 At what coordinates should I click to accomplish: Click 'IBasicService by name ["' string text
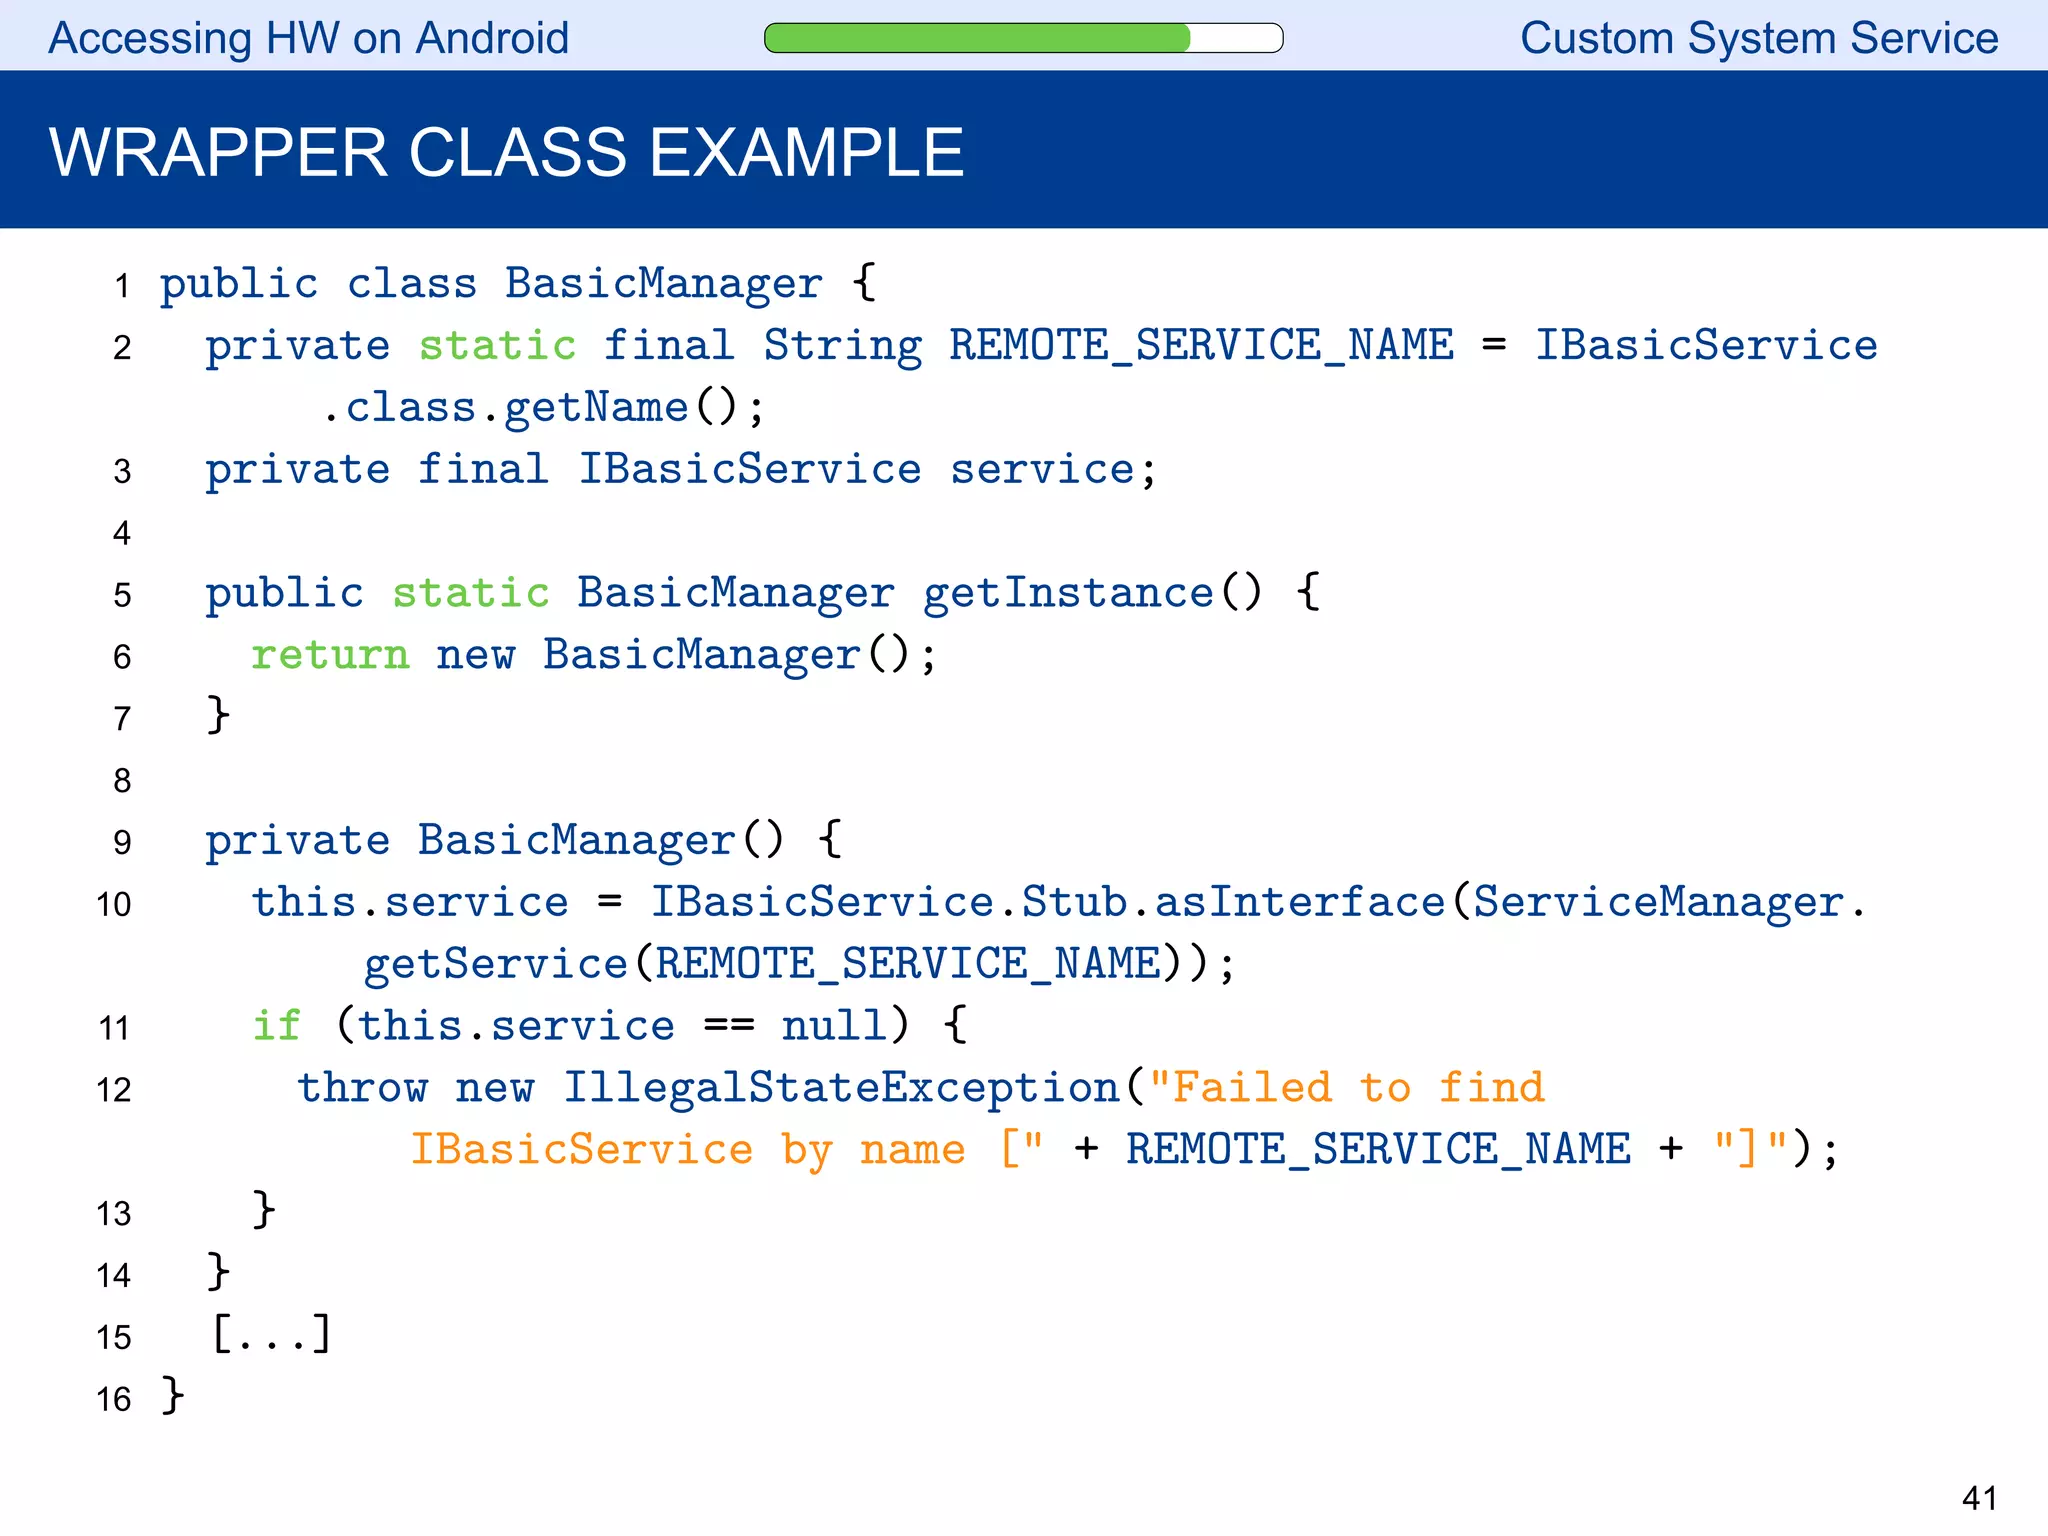pyautogui.click(x=728, y=1151)
